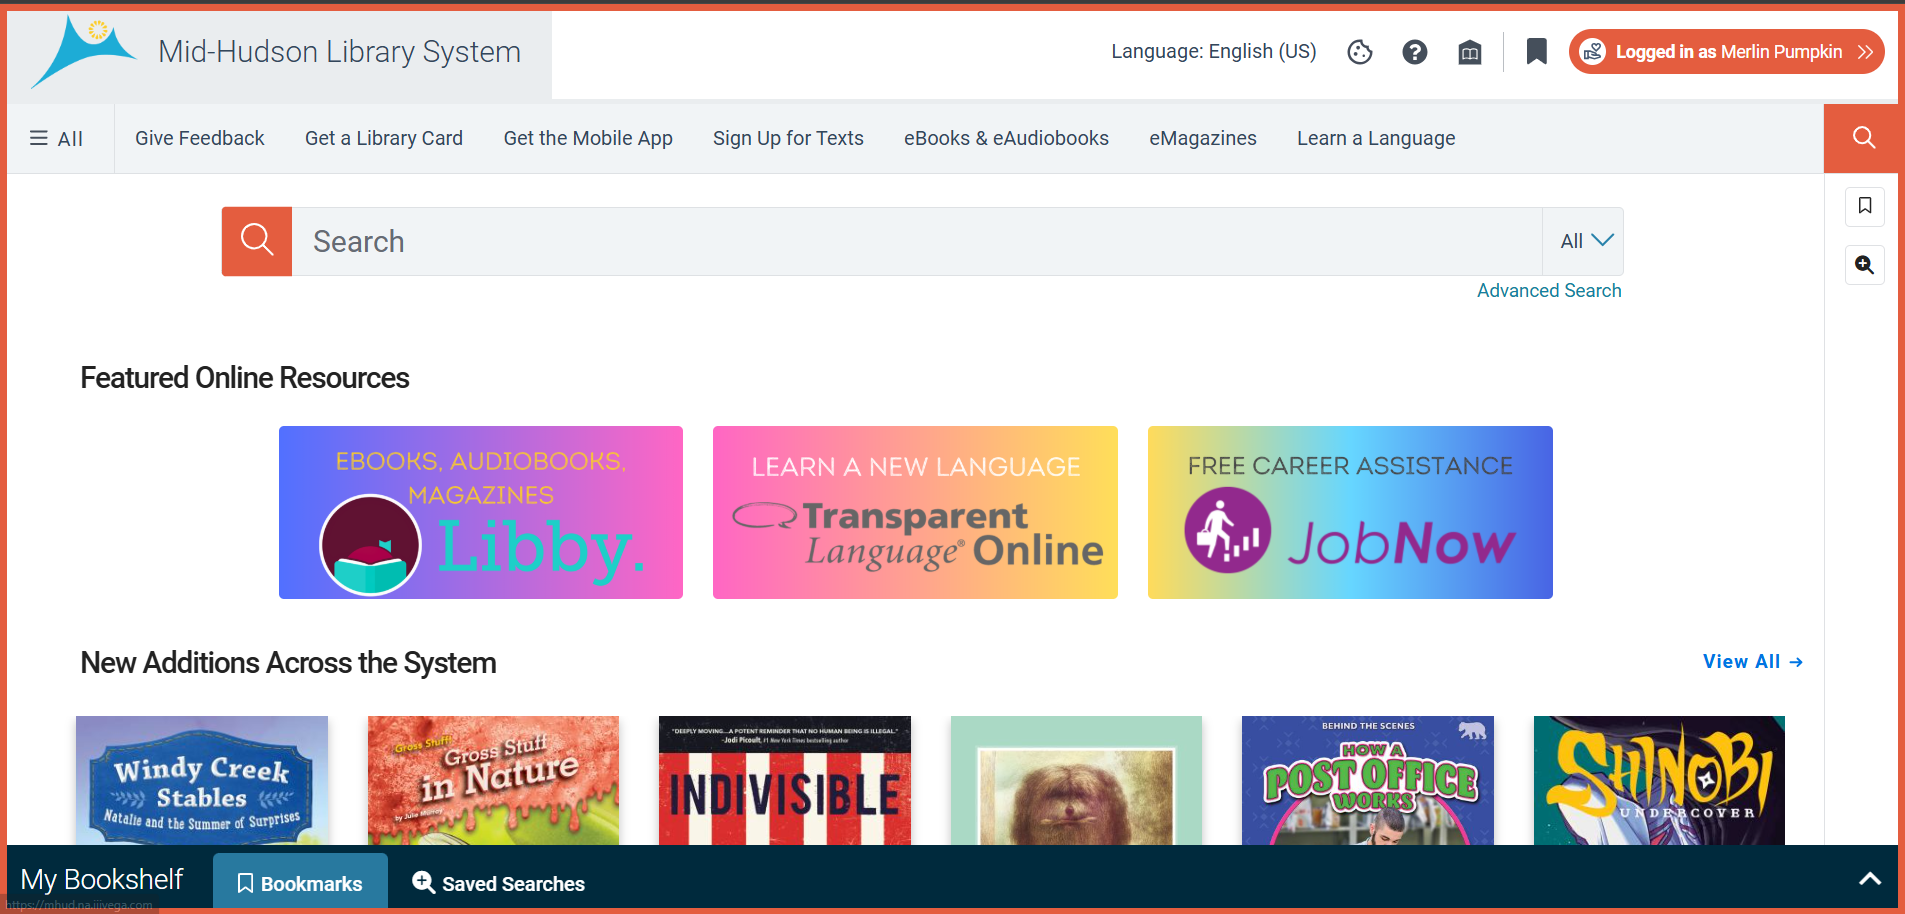Open the filled bookmark icon in header
The height and width of the screenshot is (914, 1905).
[x=1537, y=52]
